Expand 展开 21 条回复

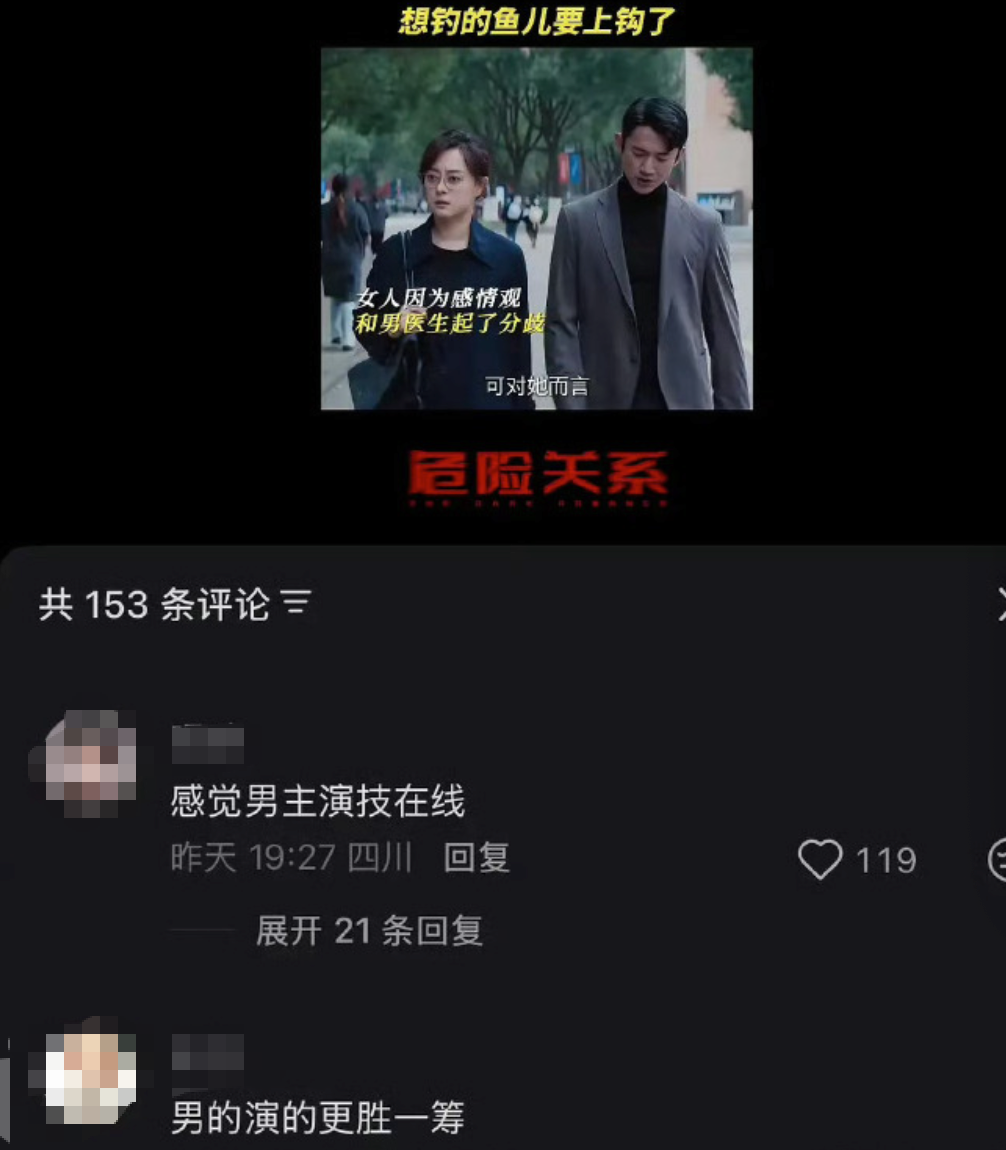(369, 930)
